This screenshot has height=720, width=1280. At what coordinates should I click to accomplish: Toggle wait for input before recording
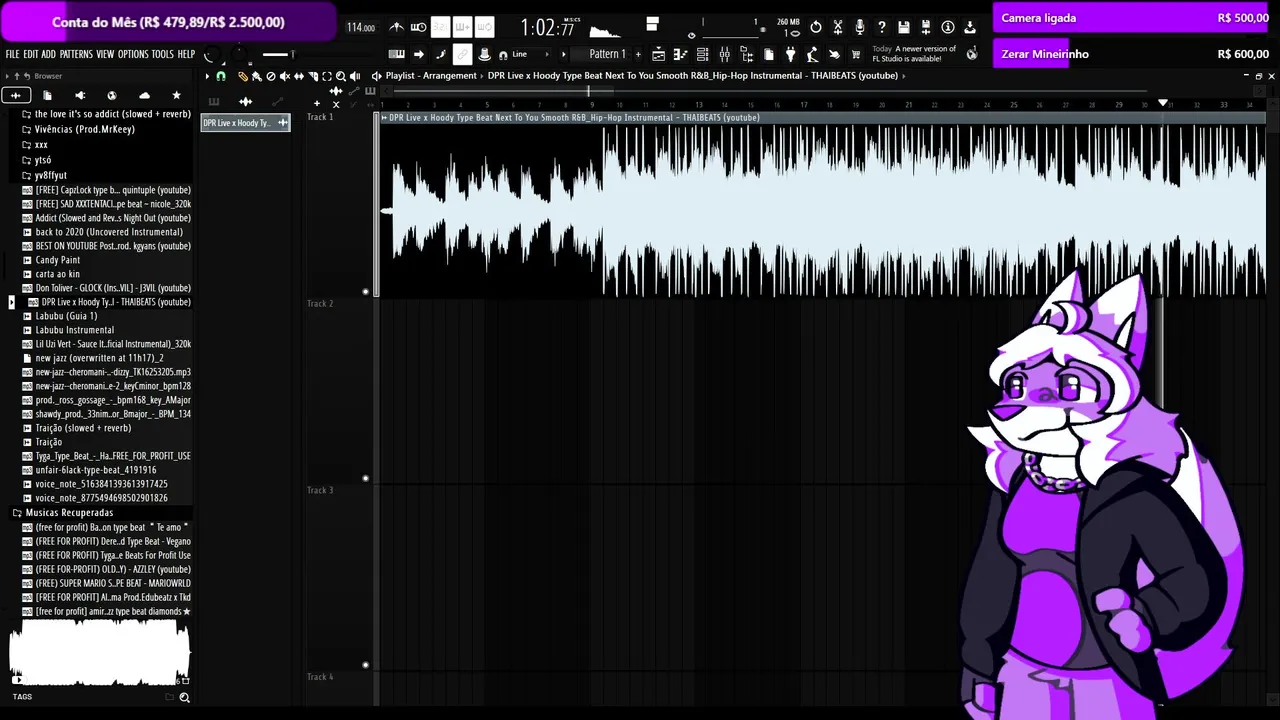[x=419, y=28]
